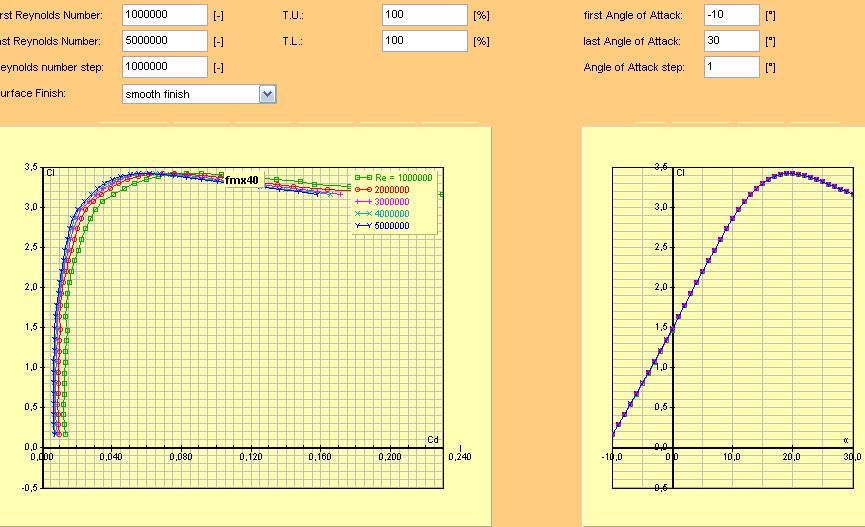Click the 5000000 legend entry
The width and height of the screenshot is (865, 527).
pyautogui.click(x=382, y=226)
